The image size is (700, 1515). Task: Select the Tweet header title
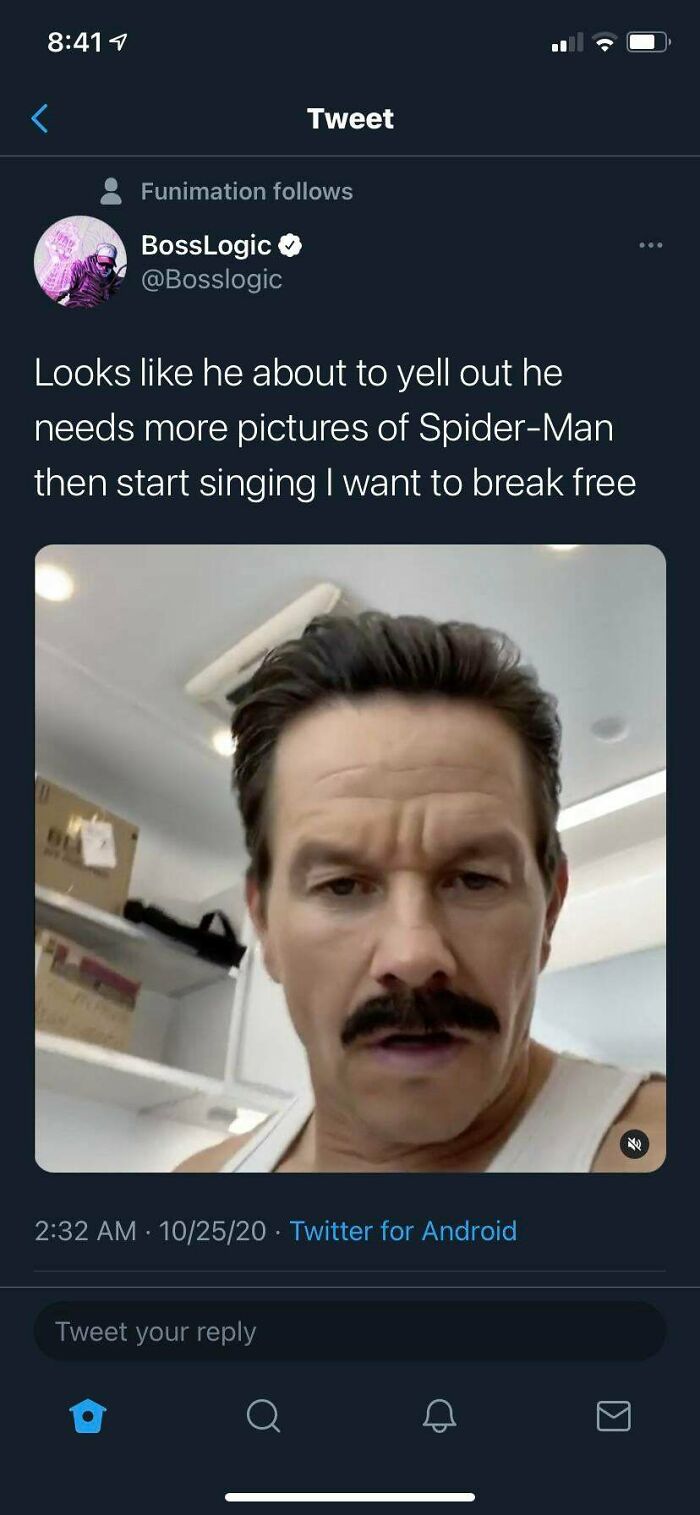350,118
